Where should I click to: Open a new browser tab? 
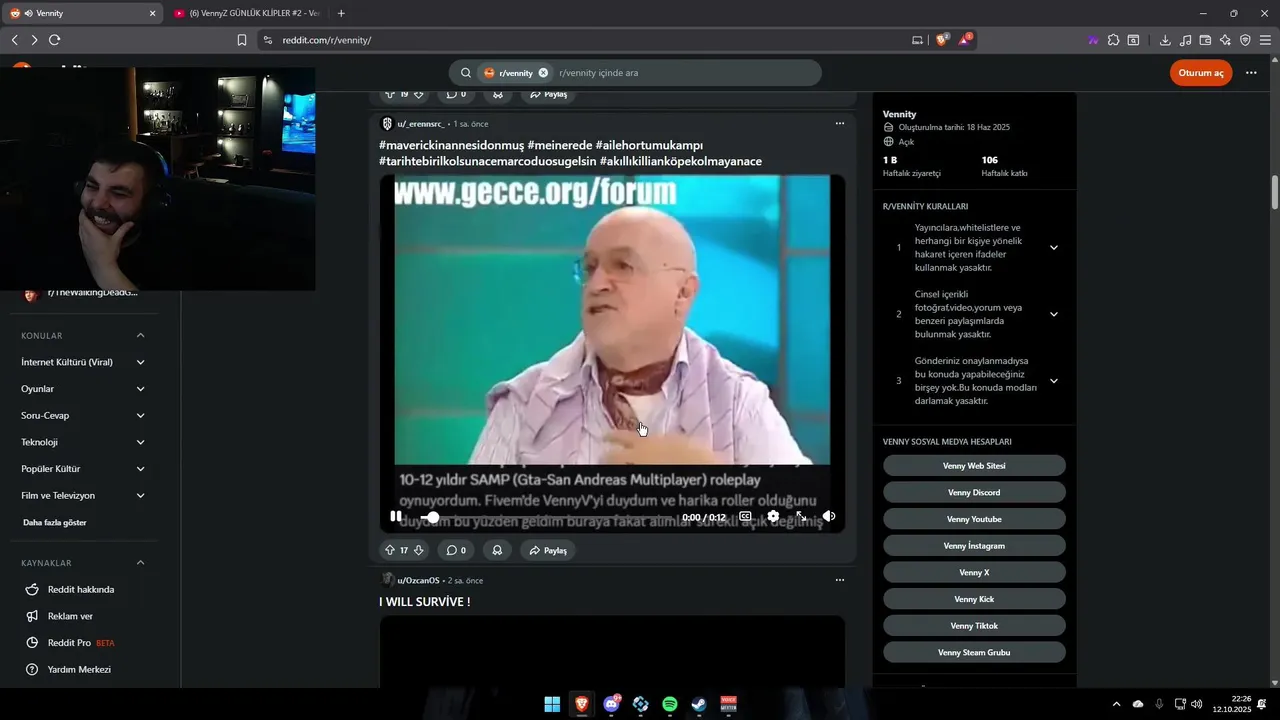click(x=341, y=13)
